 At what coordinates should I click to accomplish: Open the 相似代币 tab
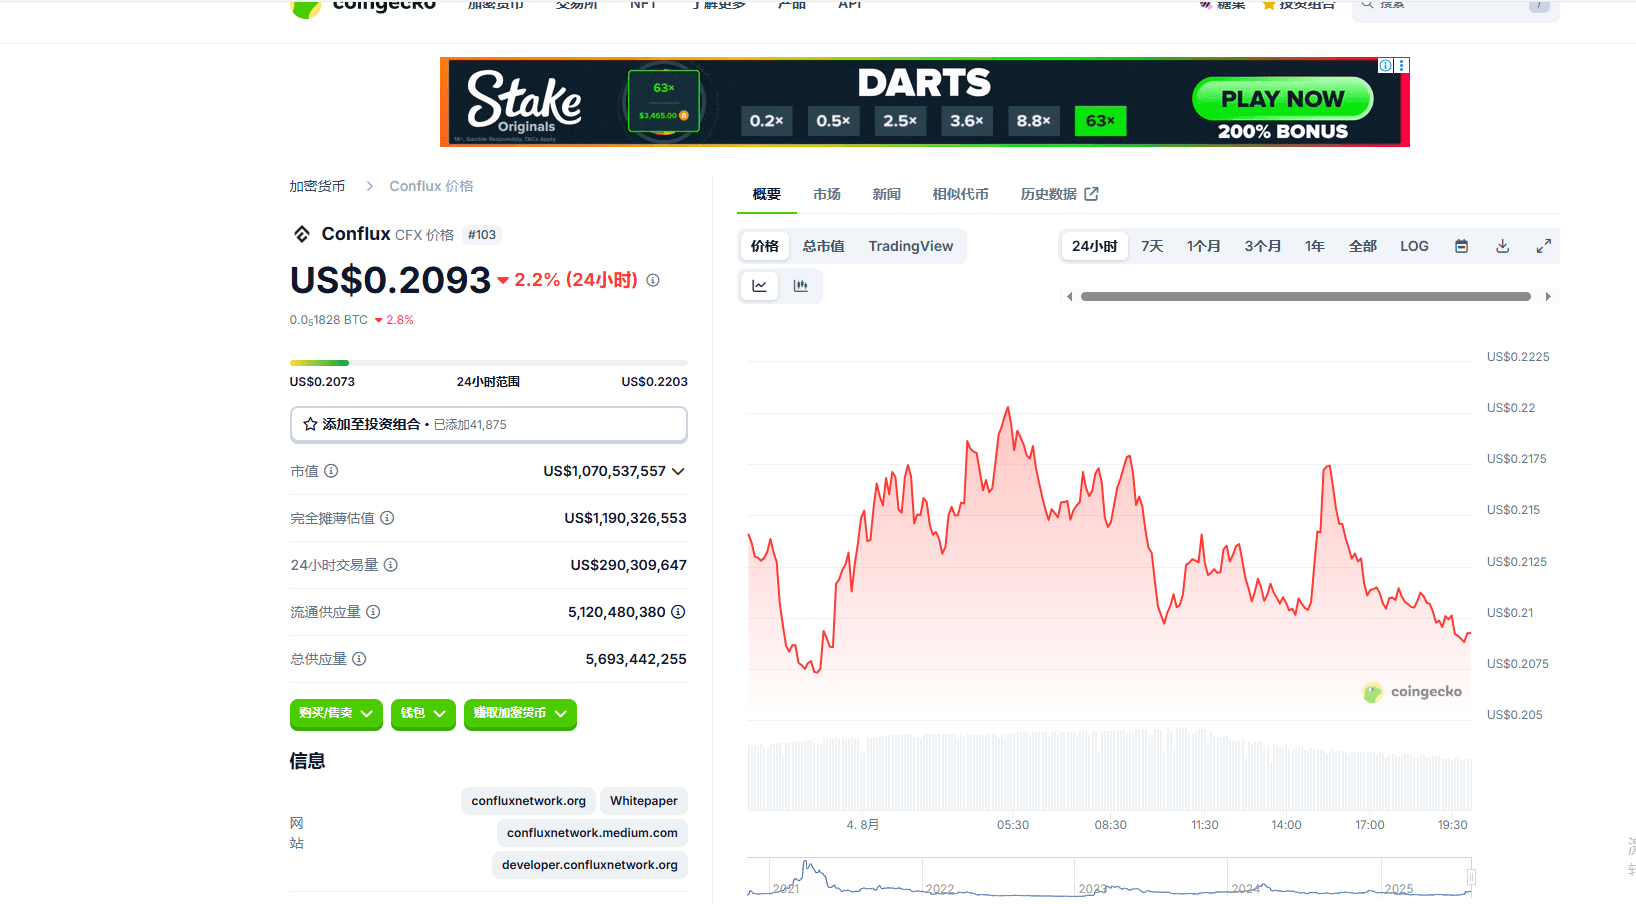click(961, 194)
